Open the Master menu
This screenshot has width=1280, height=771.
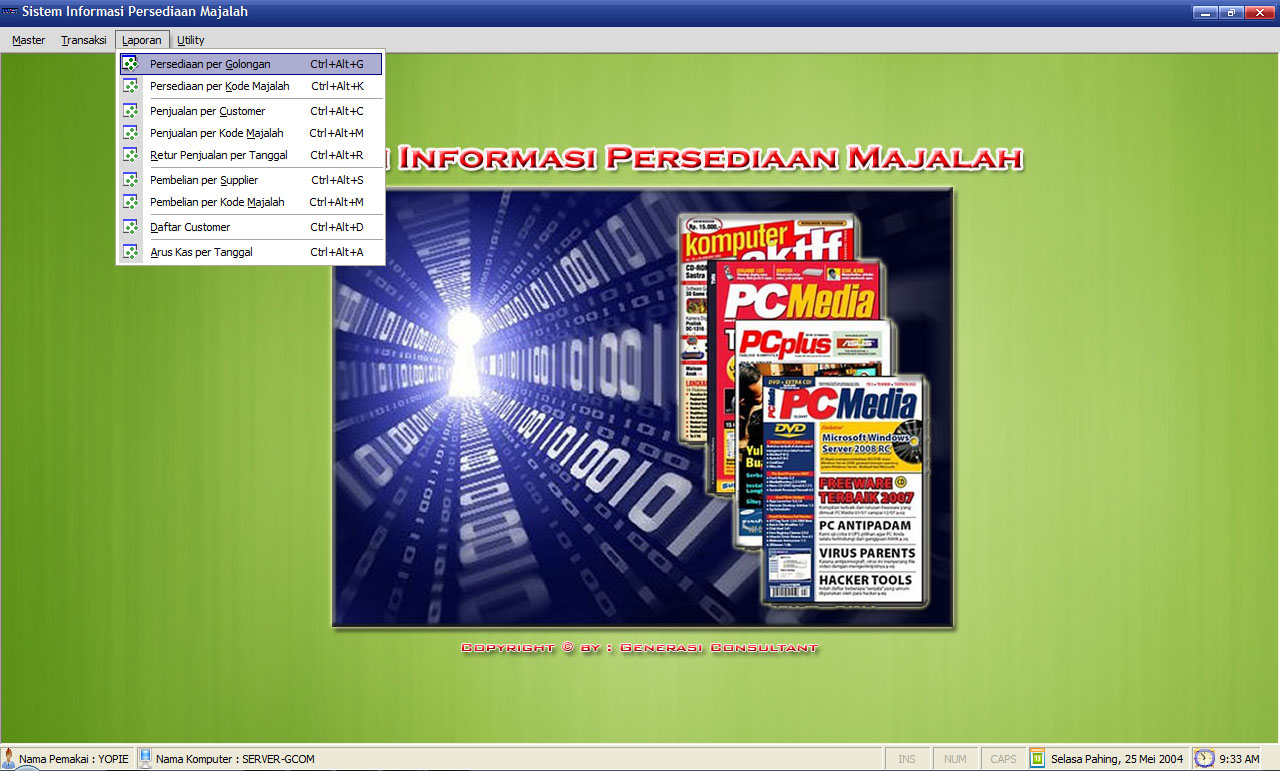tap(29, 40)
